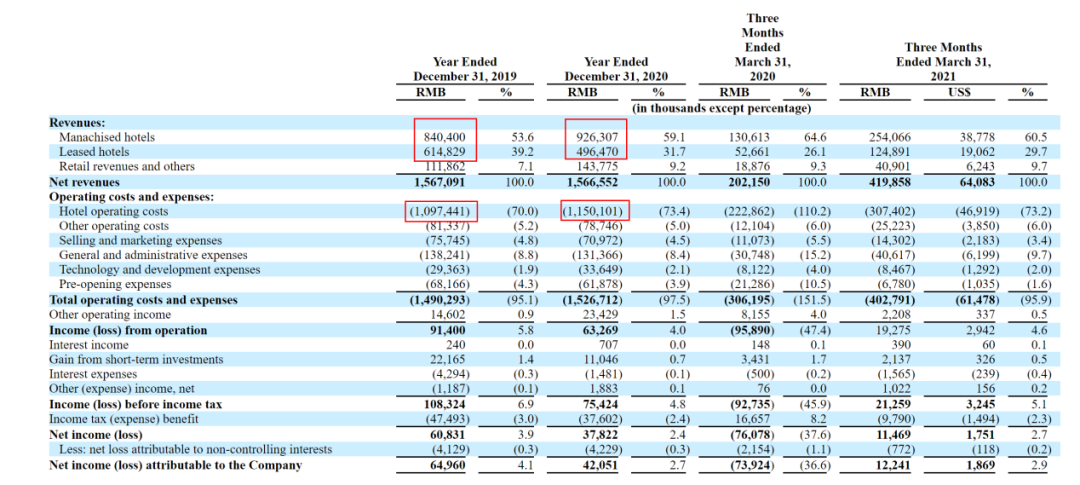Select the 'Income (loss) from operation' row label
The width and height of the screenshot is (1080, 485).
tap(128, 330)
